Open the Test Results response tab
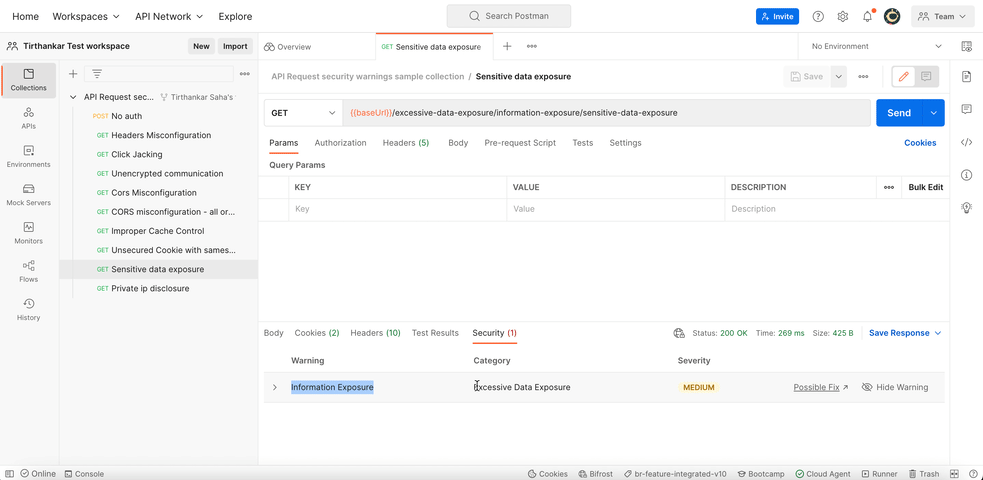The image size is (983, 480). [x=435, y=333]
